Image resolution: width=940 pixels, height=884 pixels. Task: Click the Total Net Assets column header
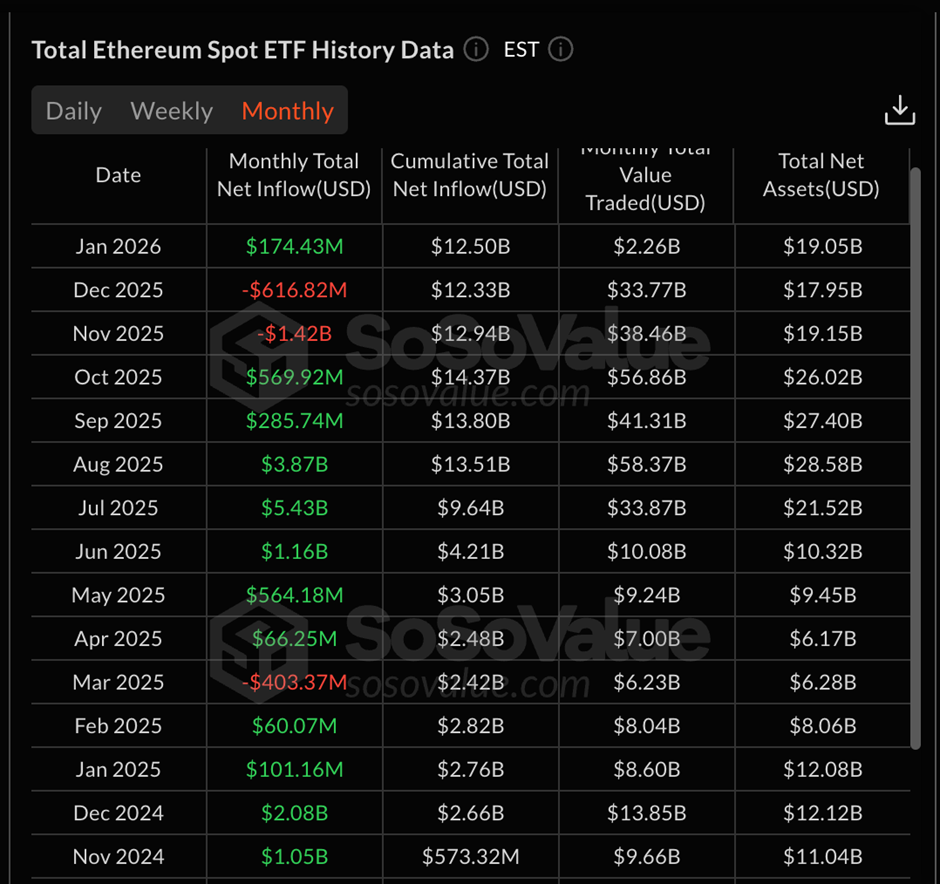coord(821,175)
